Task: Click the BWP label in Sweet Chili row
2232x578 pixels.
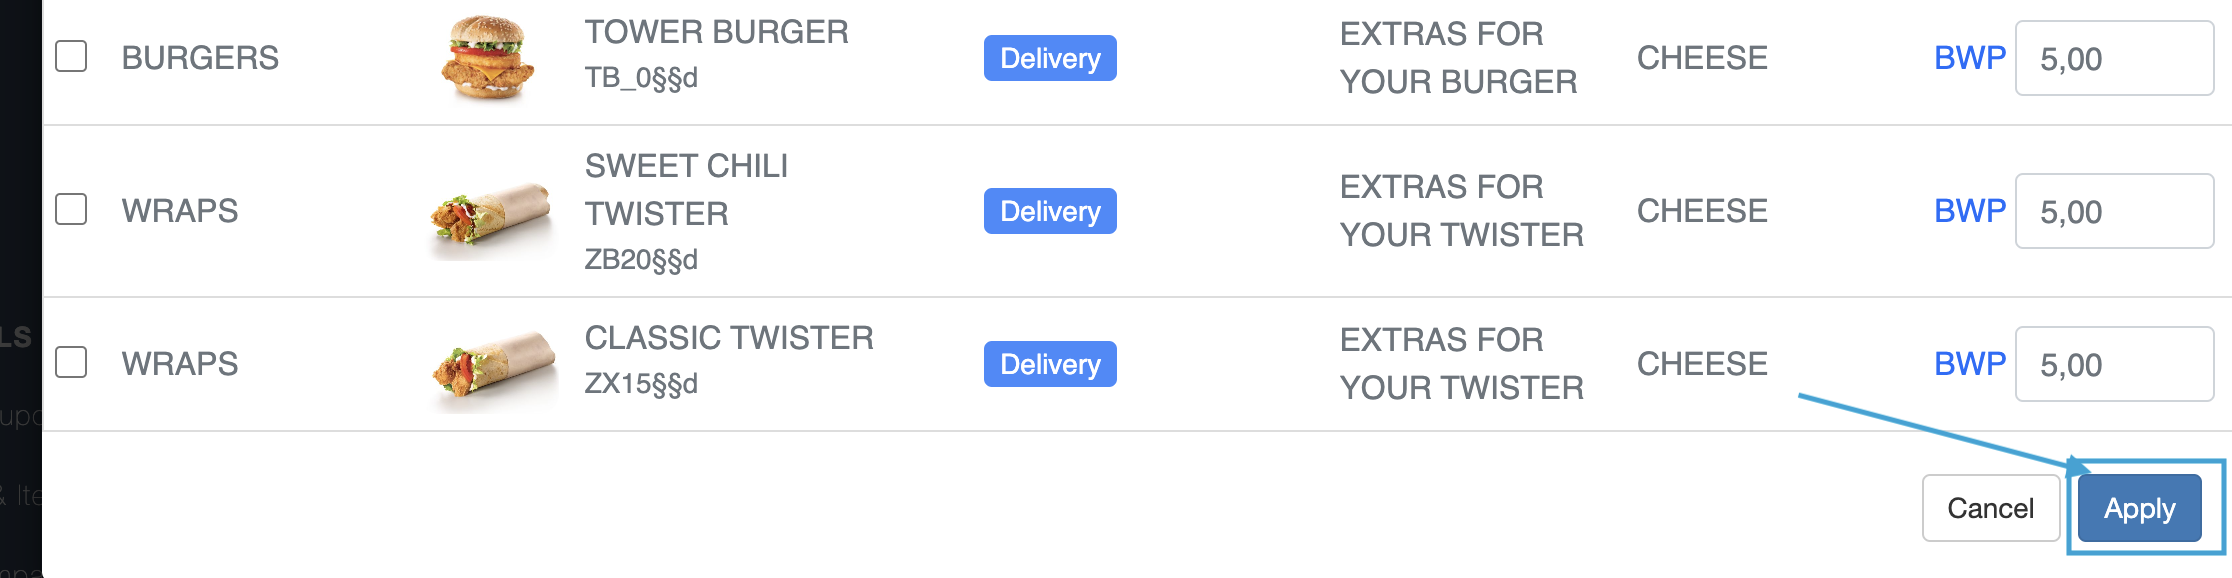Action: [1969, 211]
